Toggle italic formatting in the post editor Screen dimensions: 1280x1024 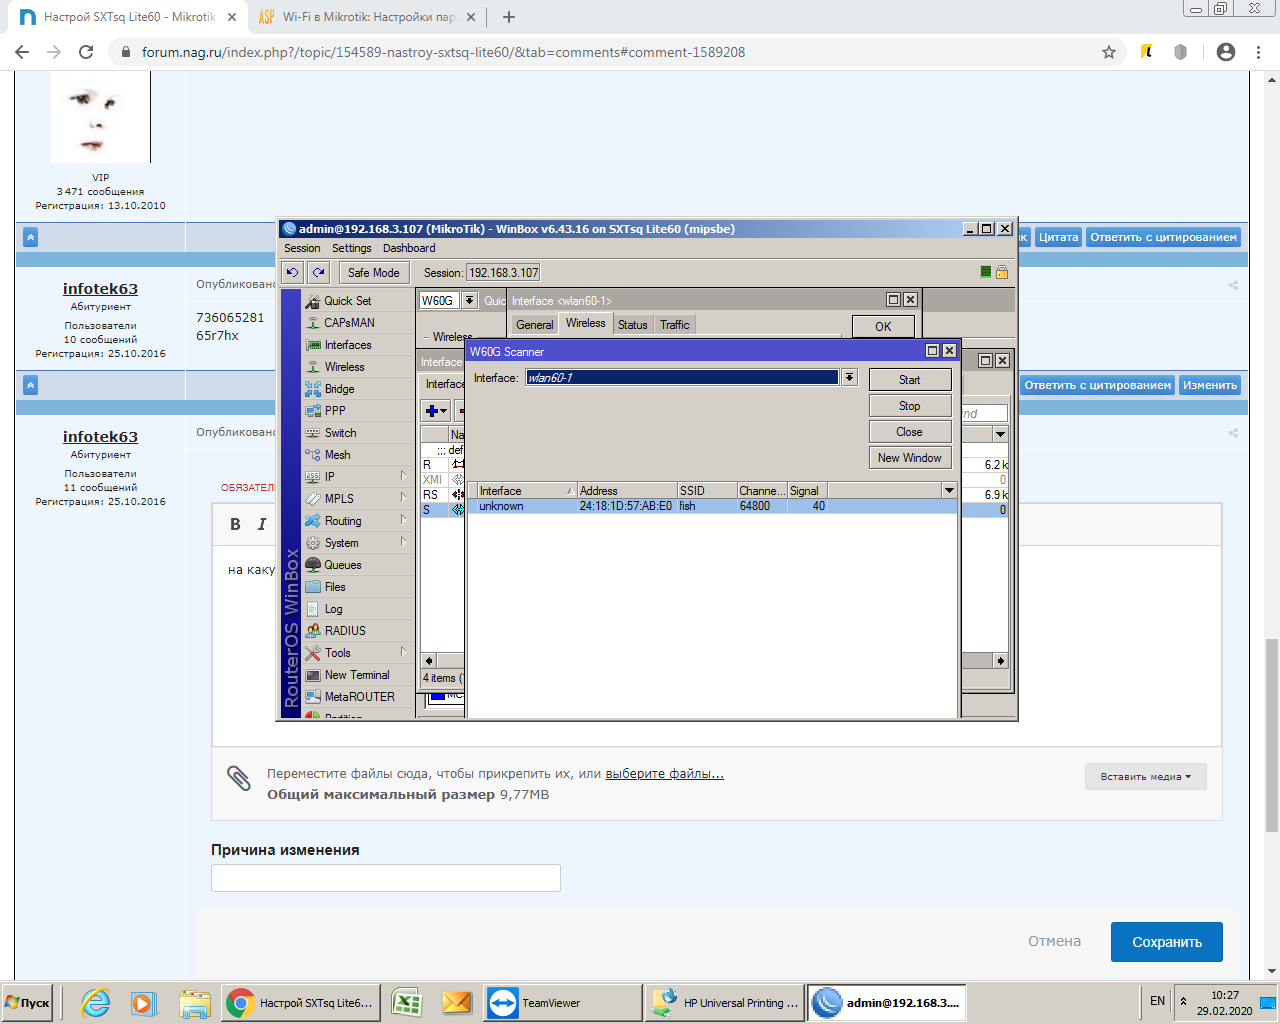(x=262, y=524)
